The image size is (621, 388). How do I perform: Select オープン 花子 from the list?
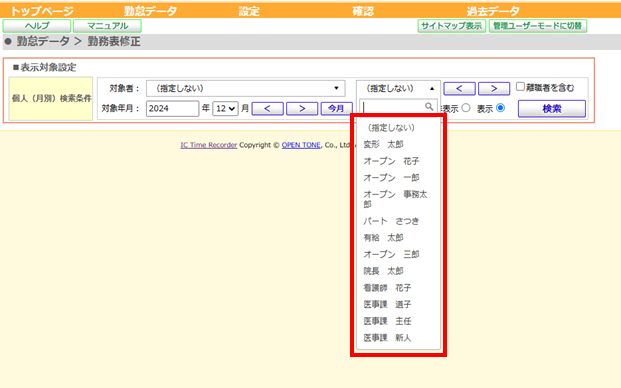pyautogui.click(x=398, y=161)
